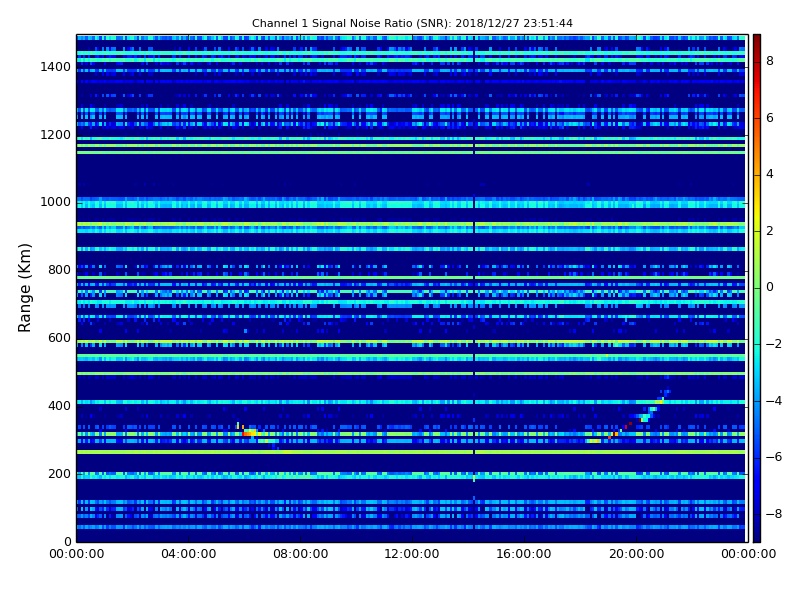Image resolution: width=800 pixels, height=600 pixels.
Task: Click the colorbar label 0
Action: coord(770,287)
